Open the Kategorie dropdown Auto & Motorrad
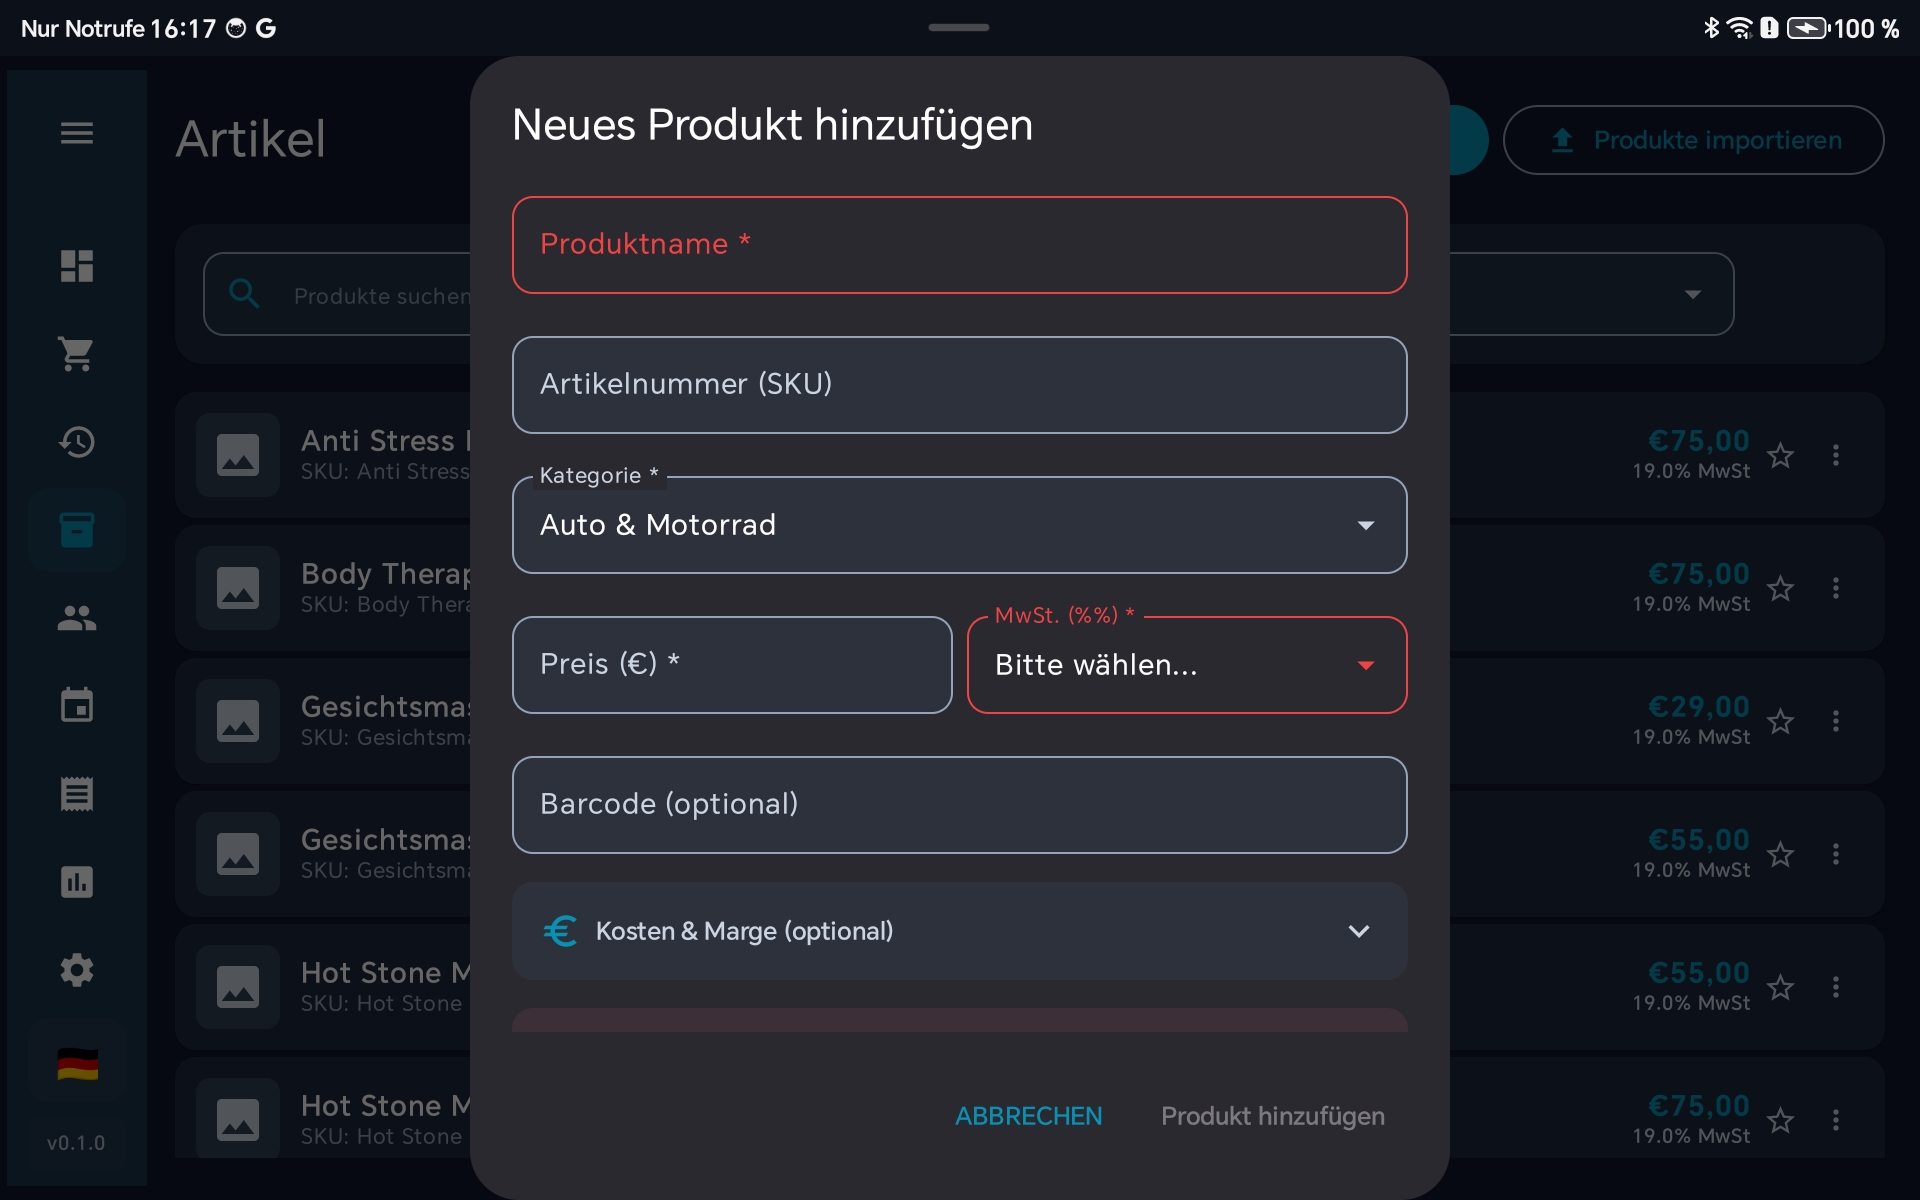1920x1200 pixels. pos(958,525)
